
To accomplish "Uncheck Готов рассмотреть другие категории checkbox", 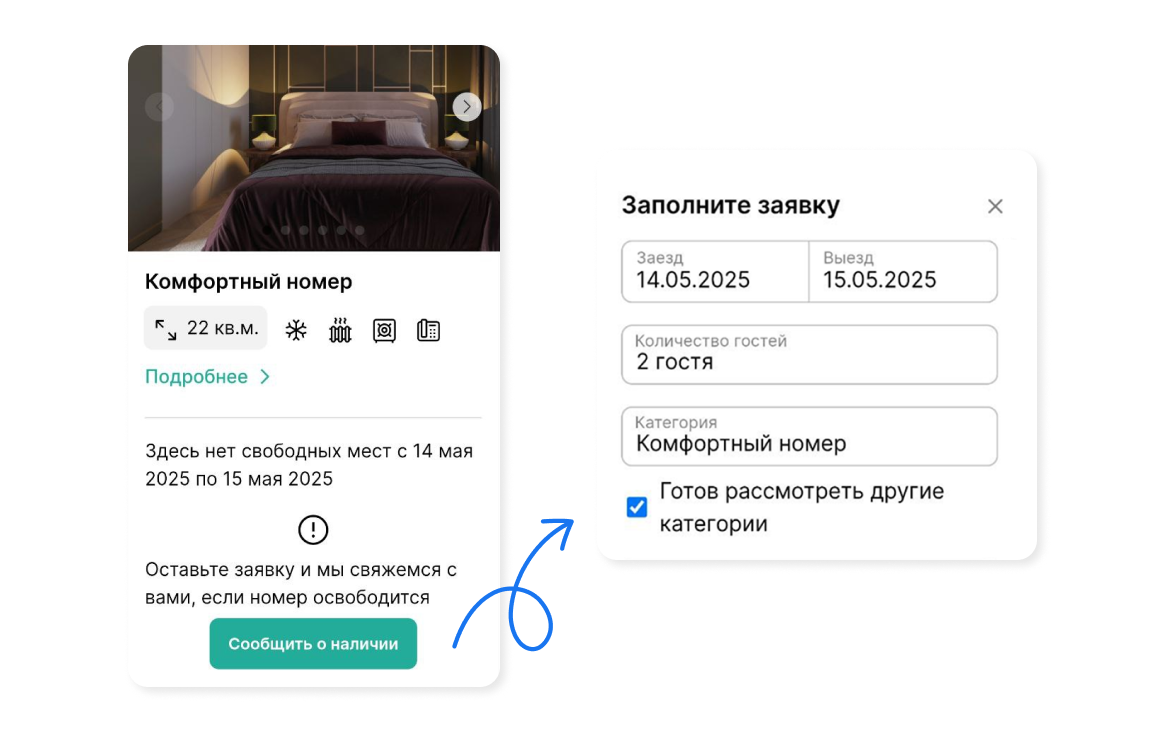I will [x=637, y=507].
